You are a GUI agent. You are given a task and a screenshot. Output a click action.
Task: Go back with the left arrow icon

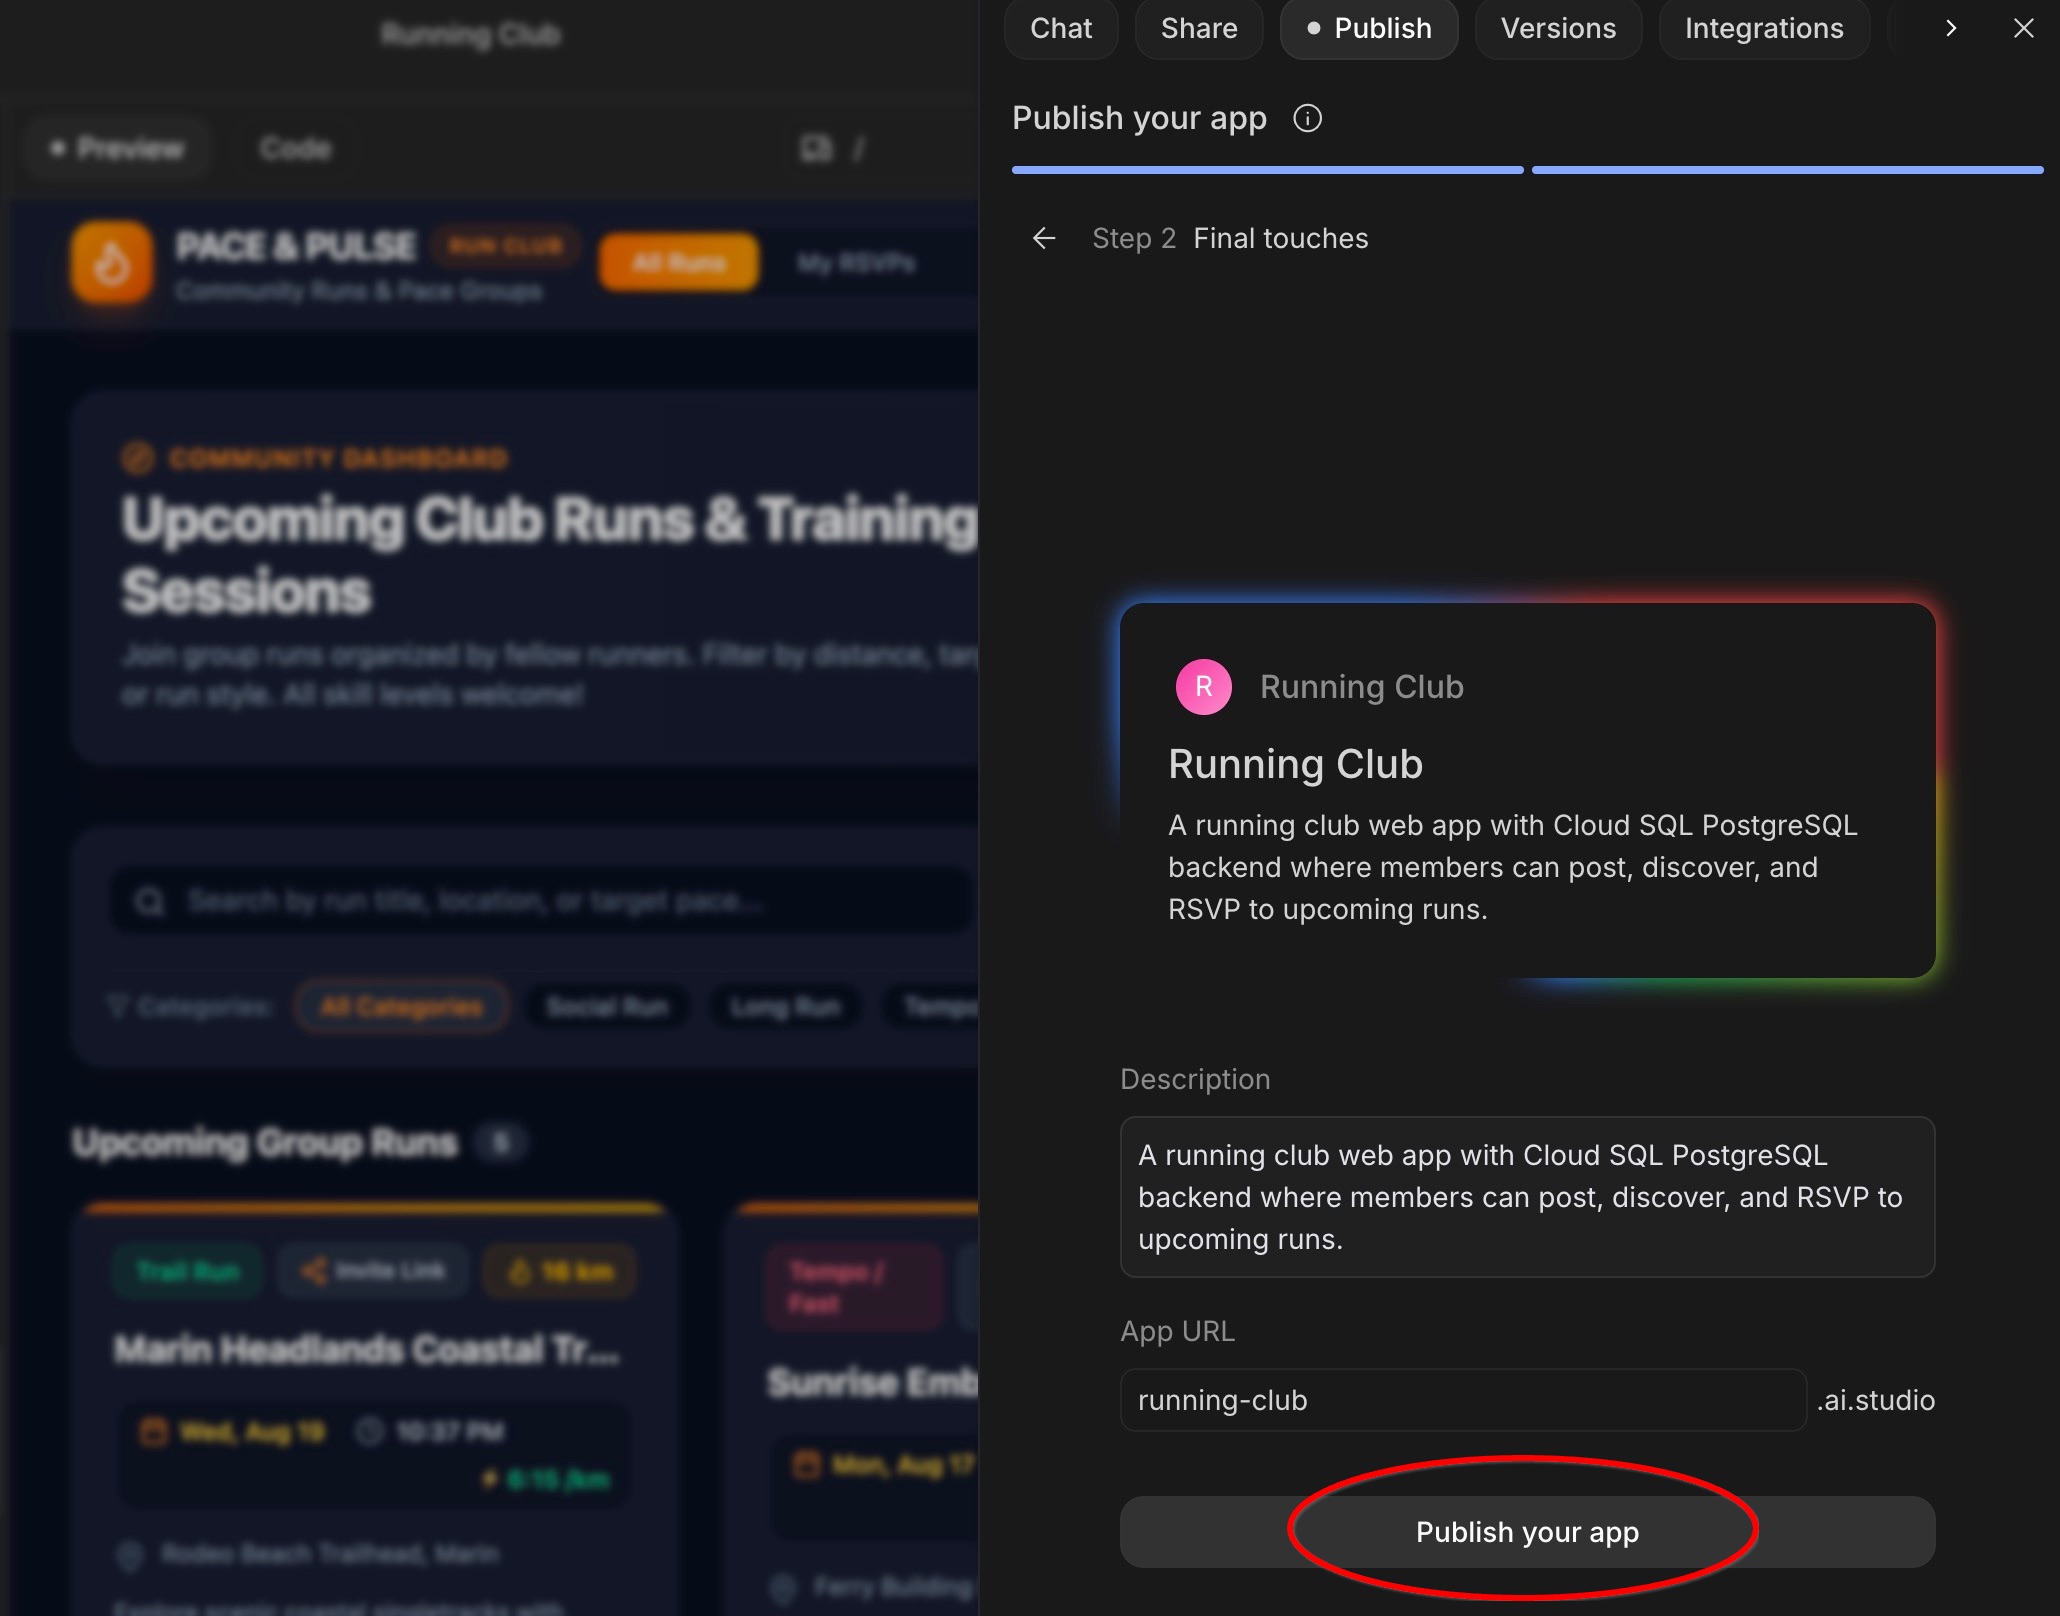pos(1044,238)
